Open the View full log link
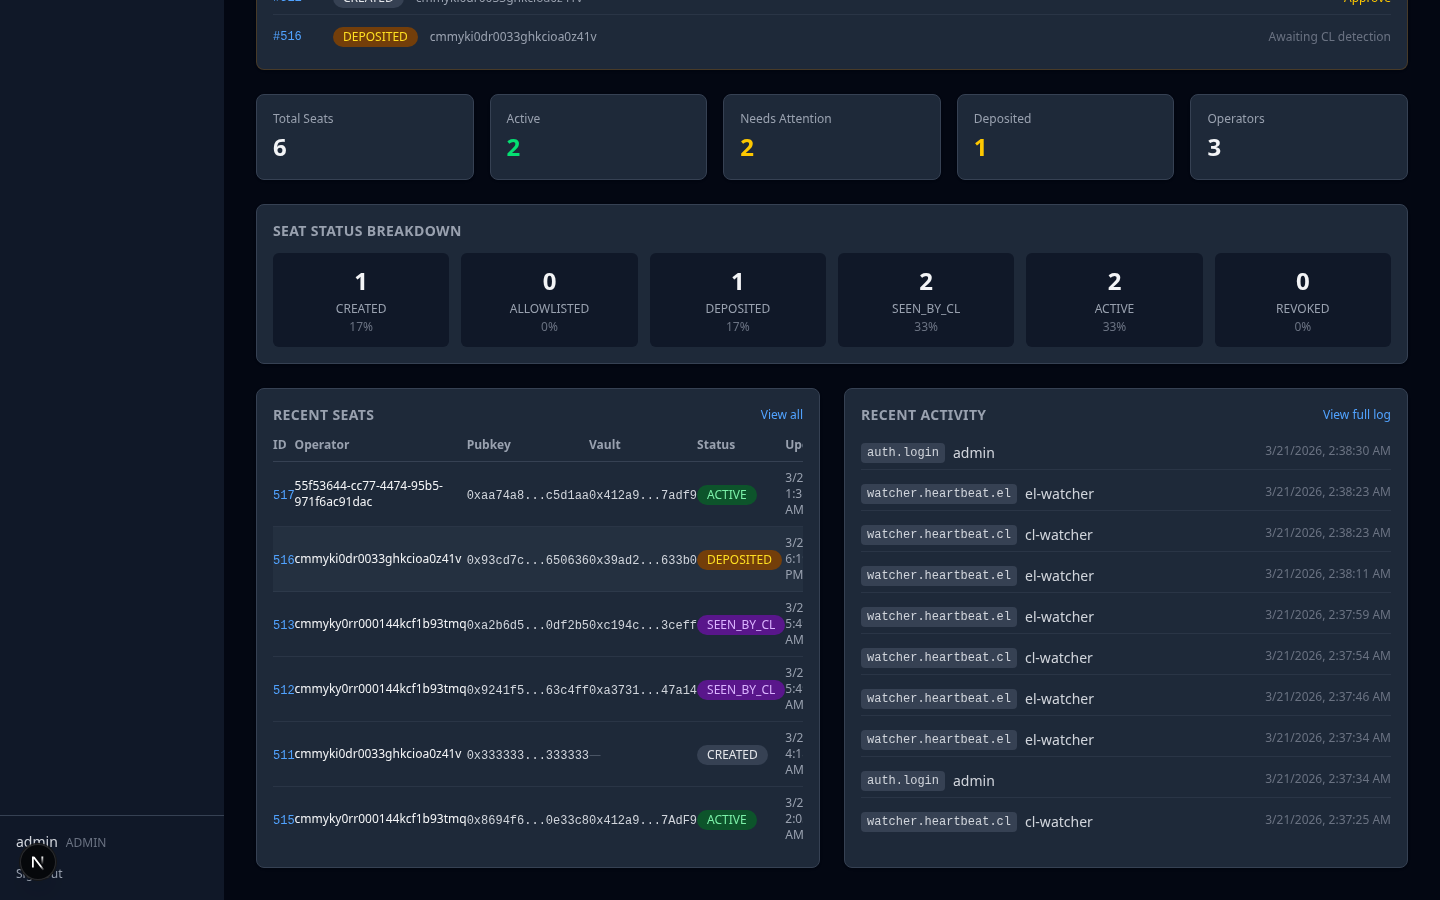Screen dimensions: 1440x900 tap(1356, 414)
